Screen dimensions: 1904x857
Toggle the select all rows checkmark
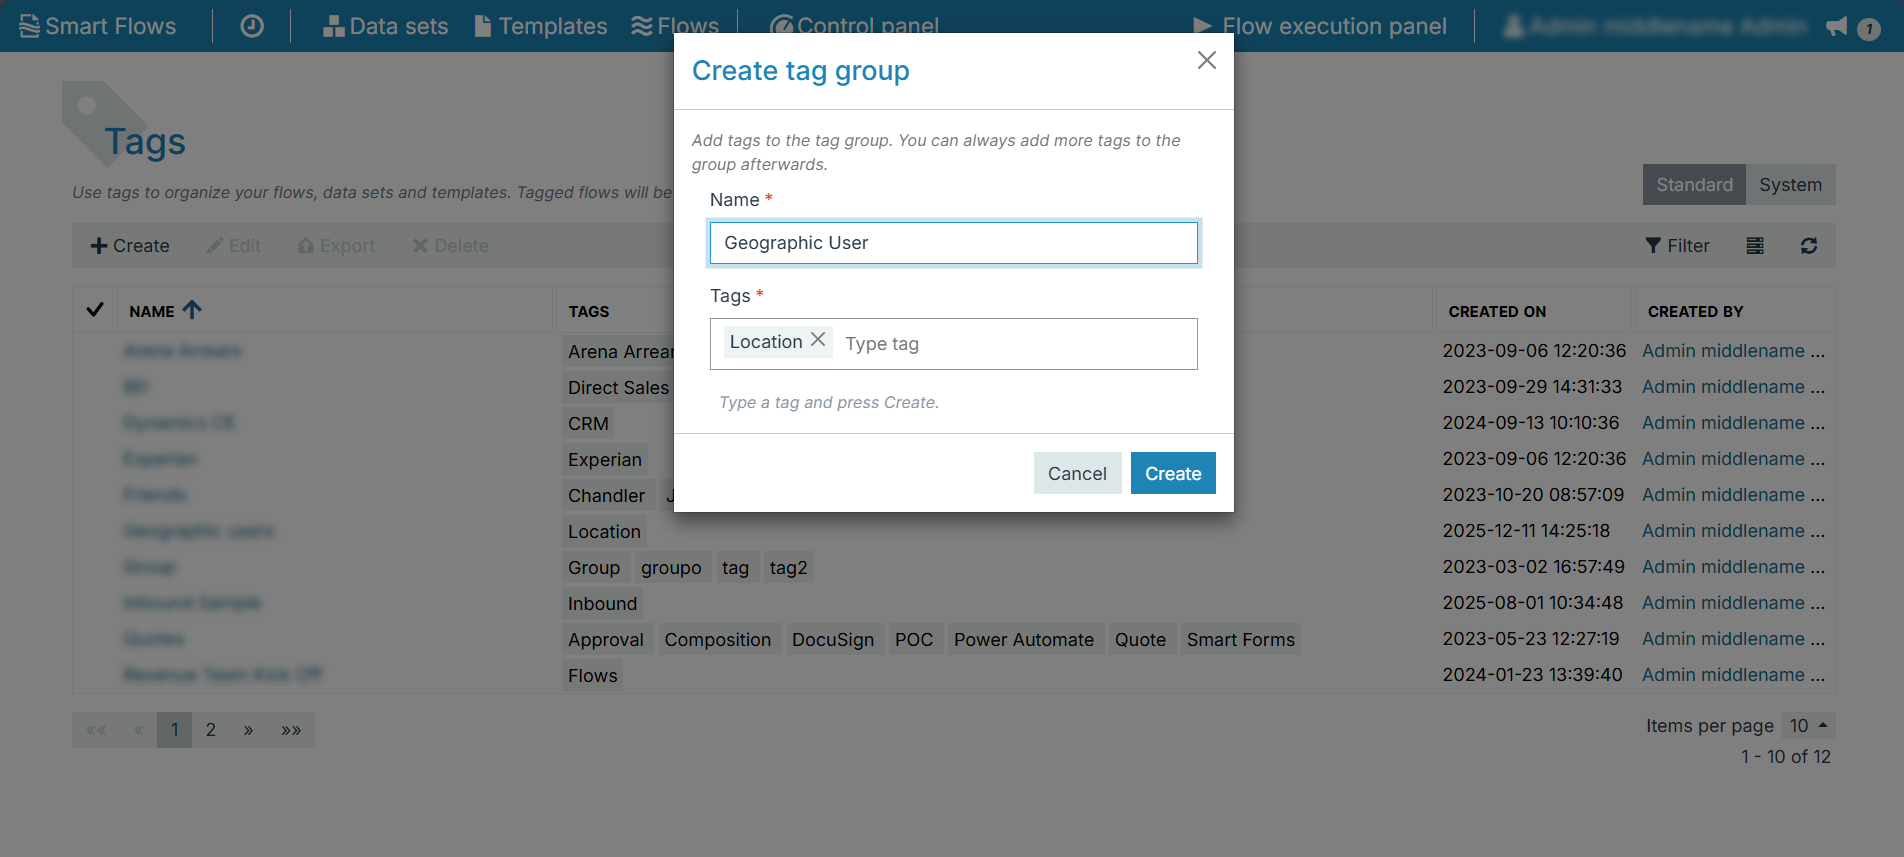(x=95, y=310)
